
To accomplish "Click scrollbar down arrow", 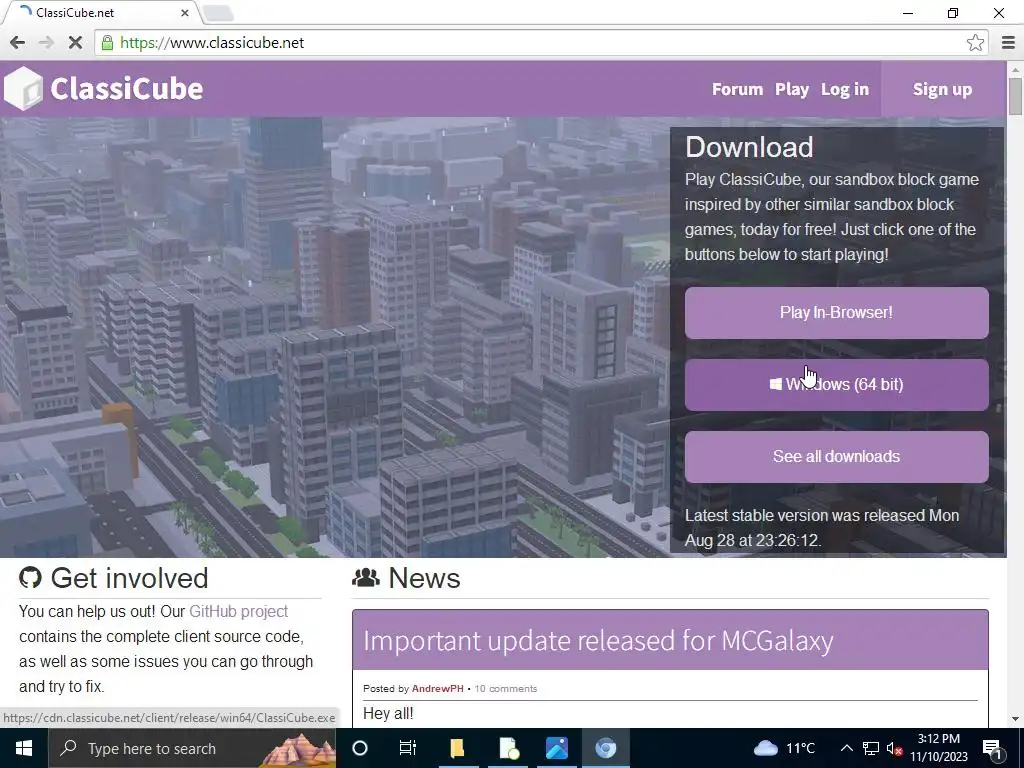I will (x=1015, y=719).
